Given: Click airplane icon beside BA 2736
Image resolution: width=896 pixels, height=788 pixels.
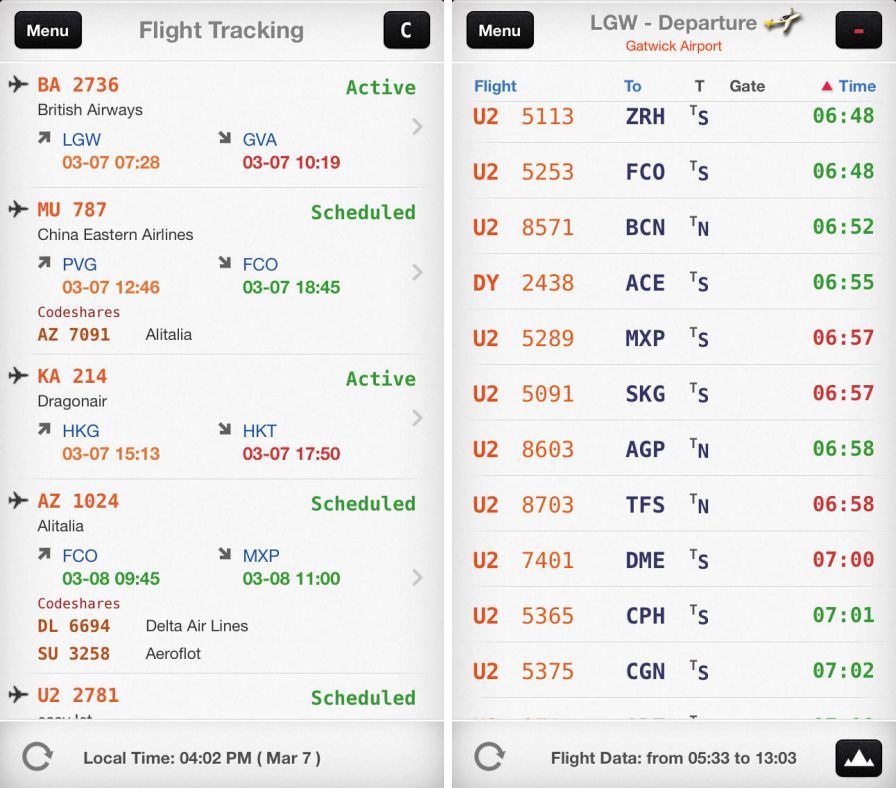Looking at the screenshot, I should click(18, 84).
